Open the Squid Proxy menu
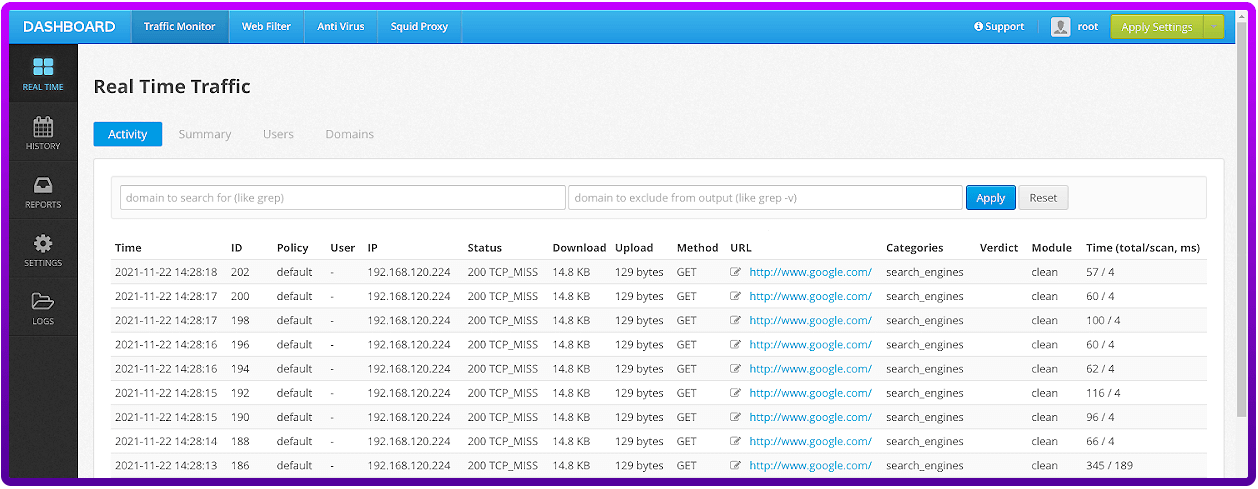 pos(419,27)
